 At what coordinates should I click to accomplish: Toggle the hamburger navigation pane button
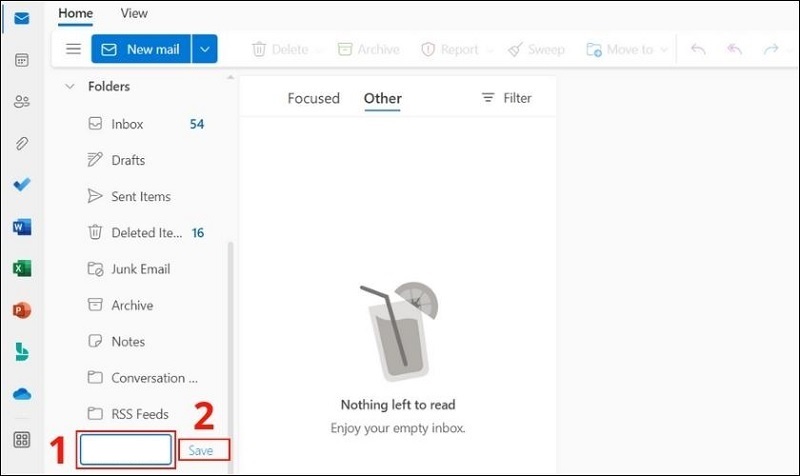point(73,49)
